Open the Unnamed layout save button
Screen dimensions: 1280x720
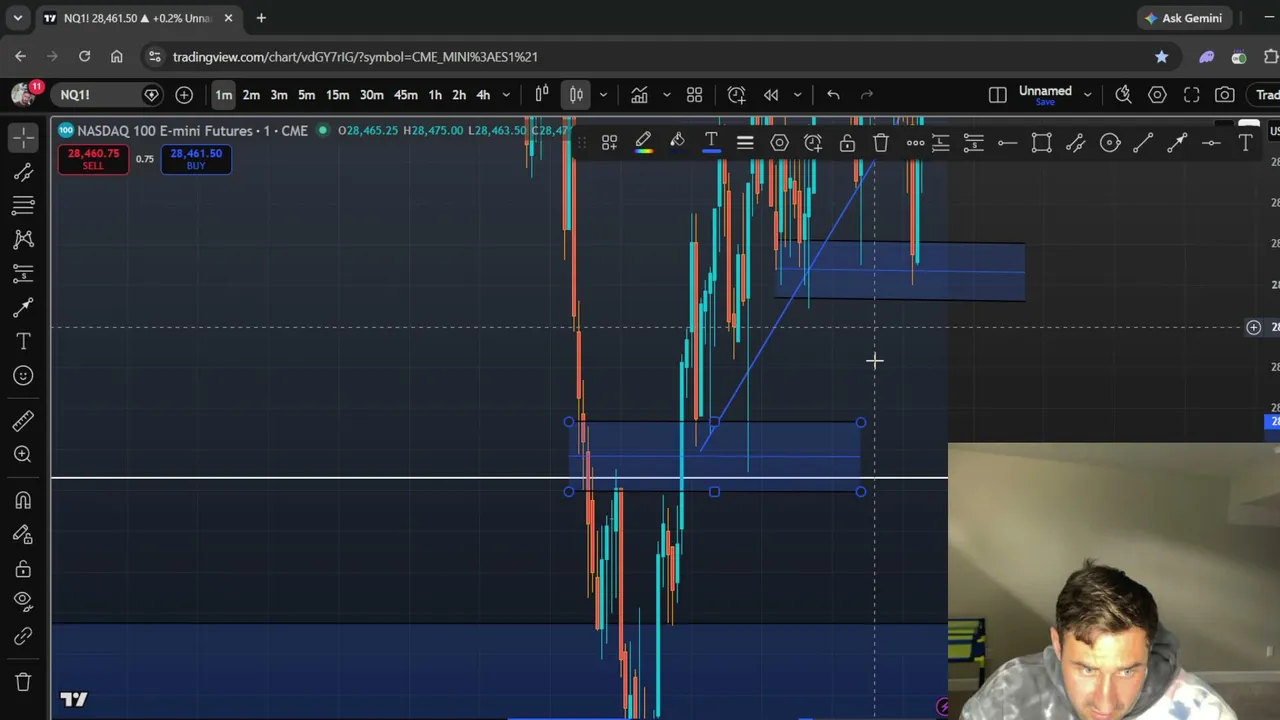1045,95
